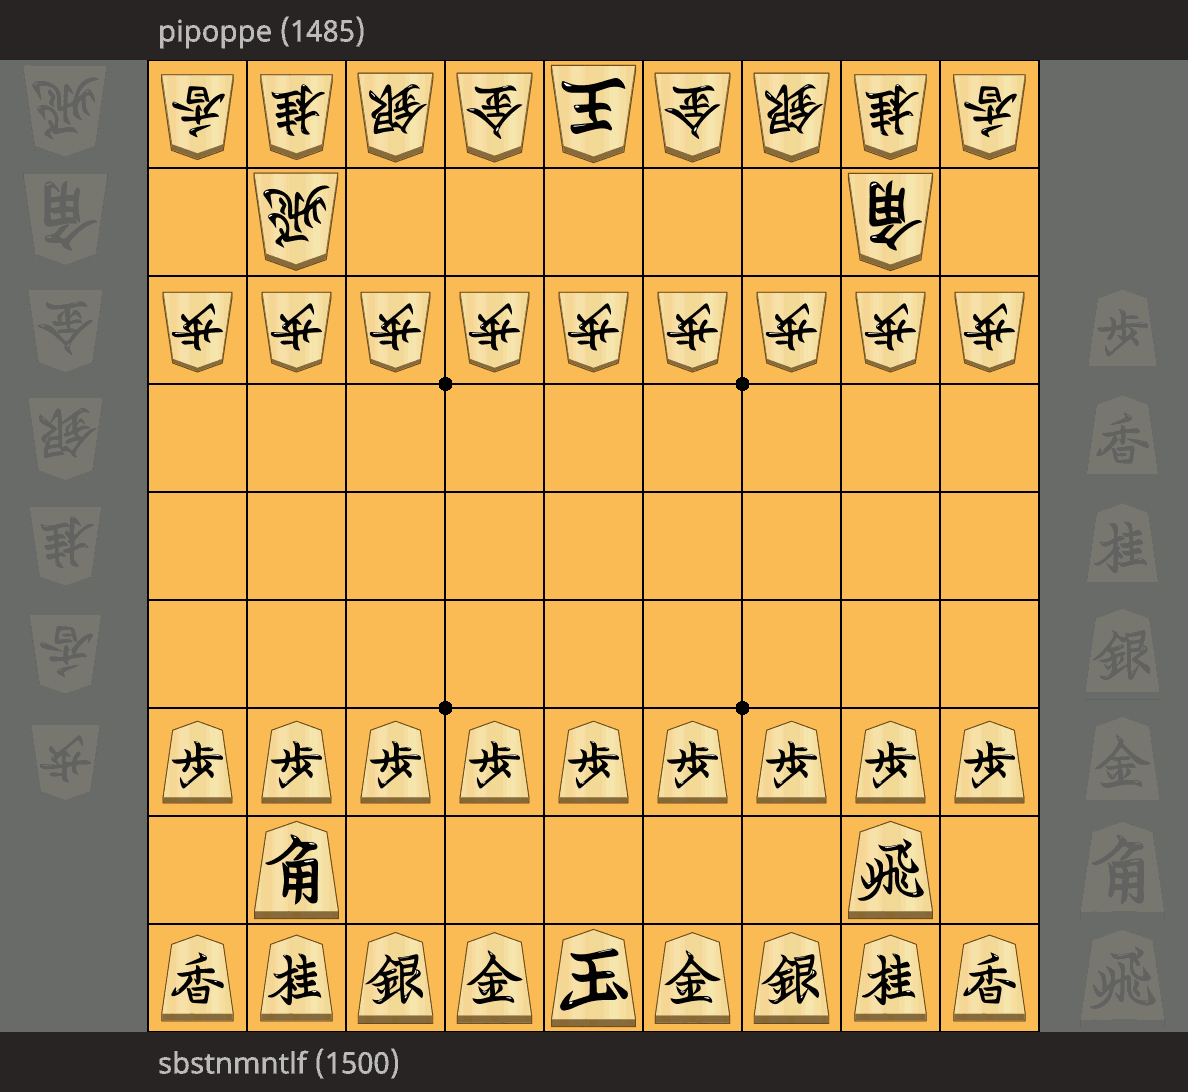Click the faded gold (金) in the right hand tray

[1123, 761]
